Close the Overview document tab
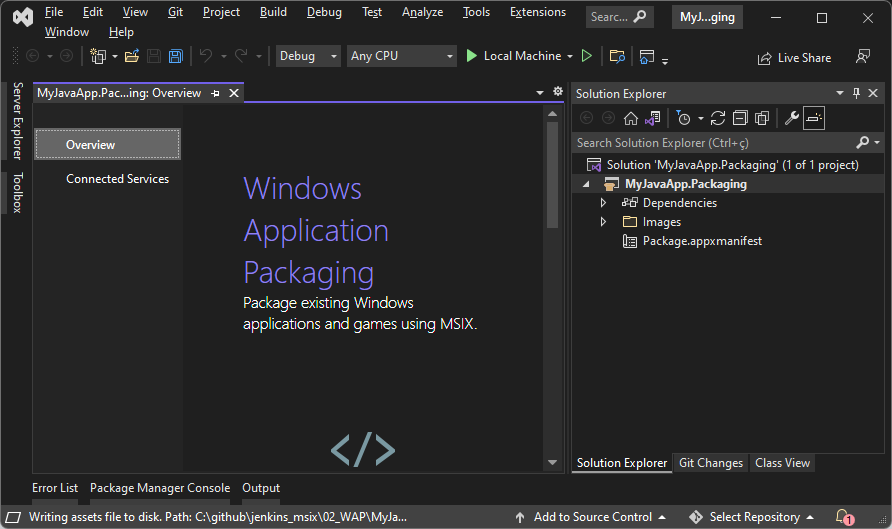The image size is (892, 529). click(x=234, y=93)
